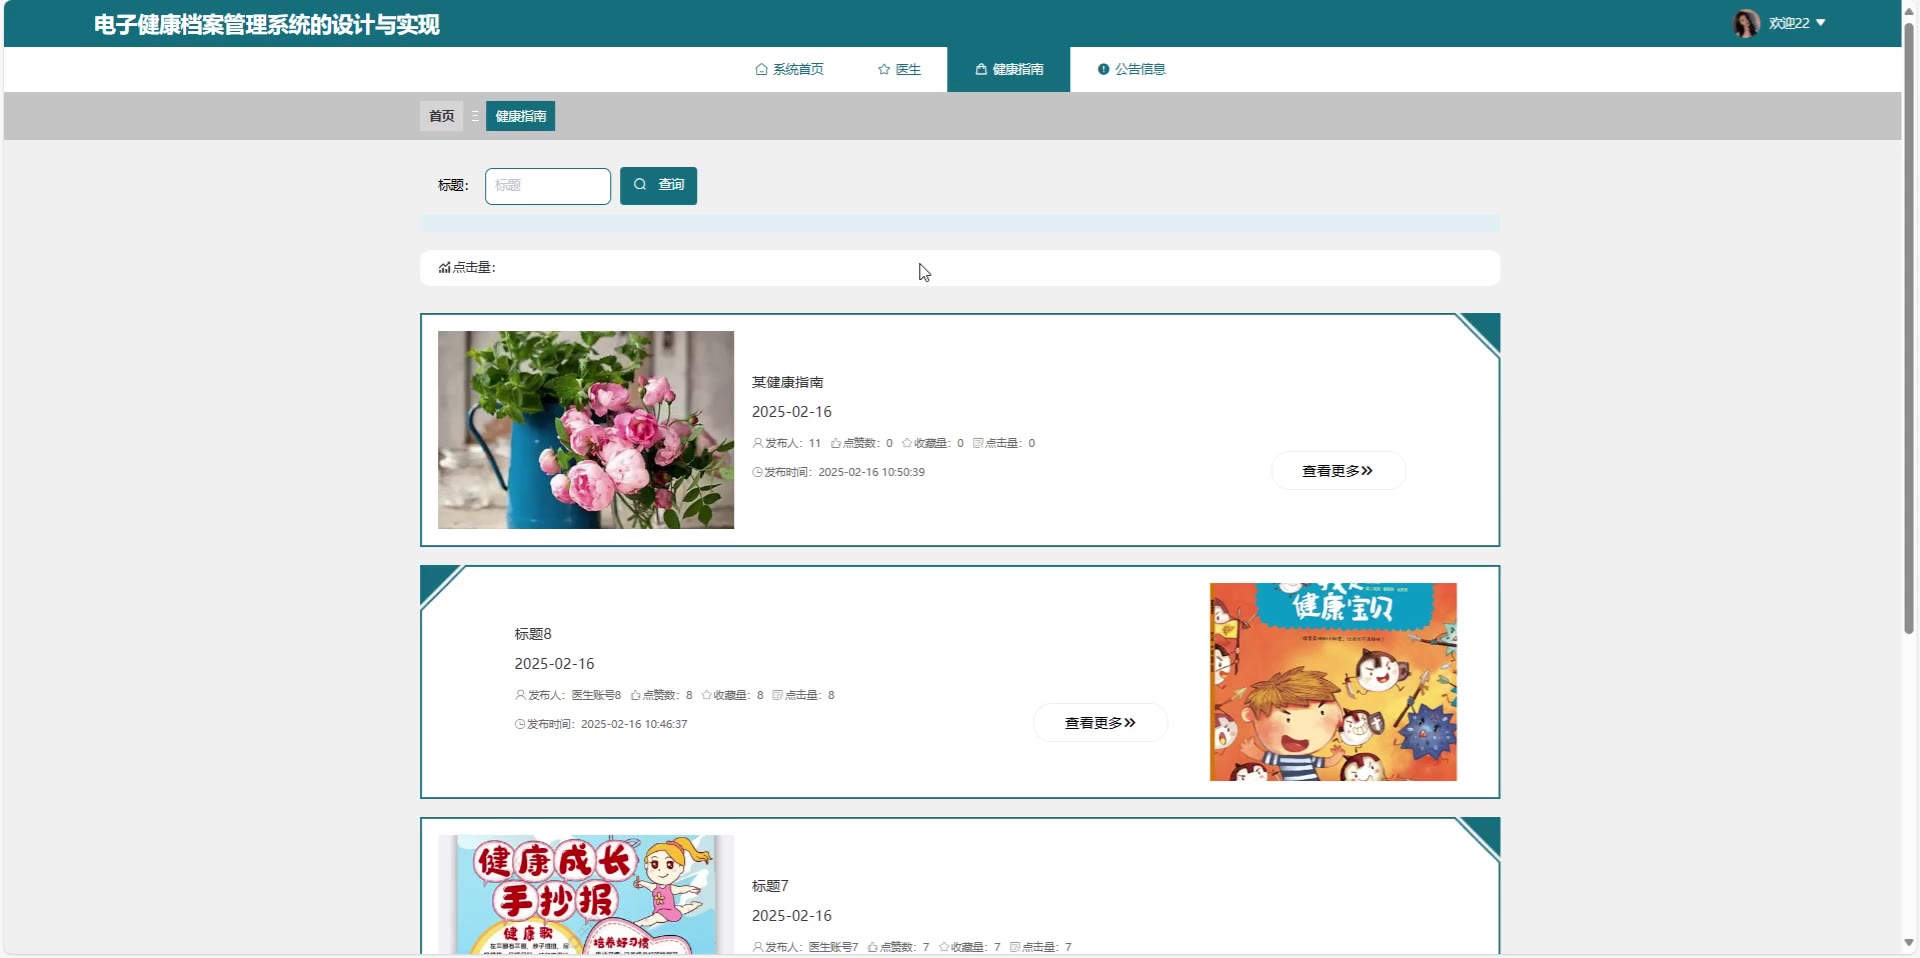
Task: Click the 查询 search button
Action: click(x=658, y=186)
